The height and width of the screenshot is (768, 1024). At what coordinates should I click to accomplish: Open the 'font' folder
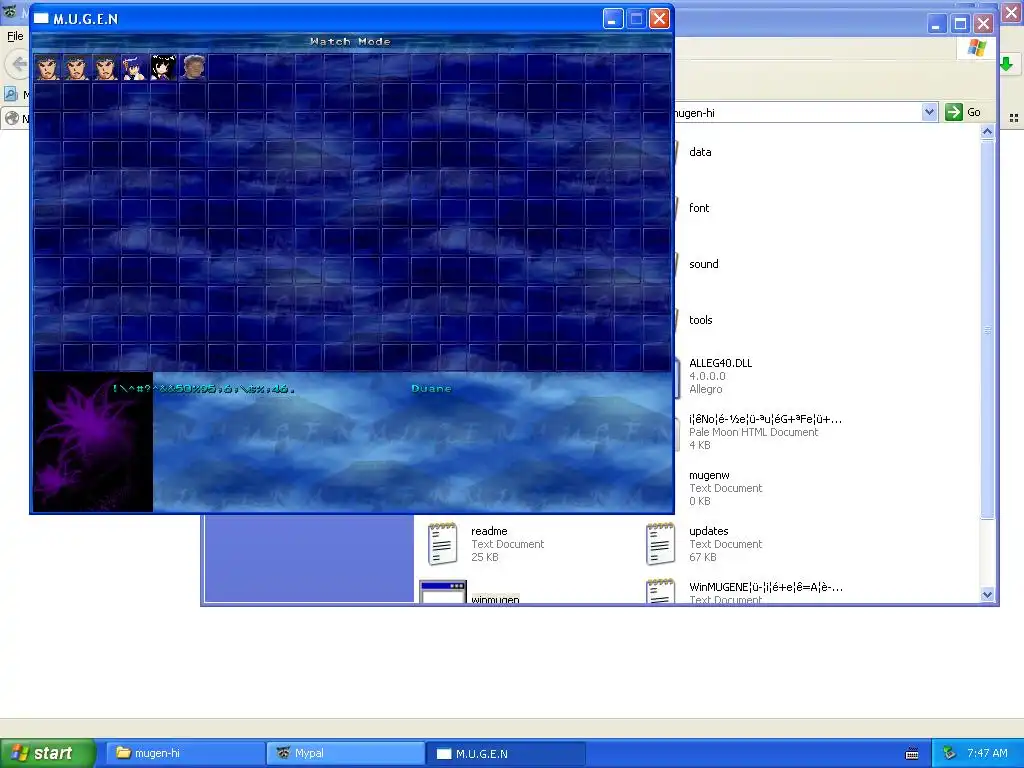(699, 208)
